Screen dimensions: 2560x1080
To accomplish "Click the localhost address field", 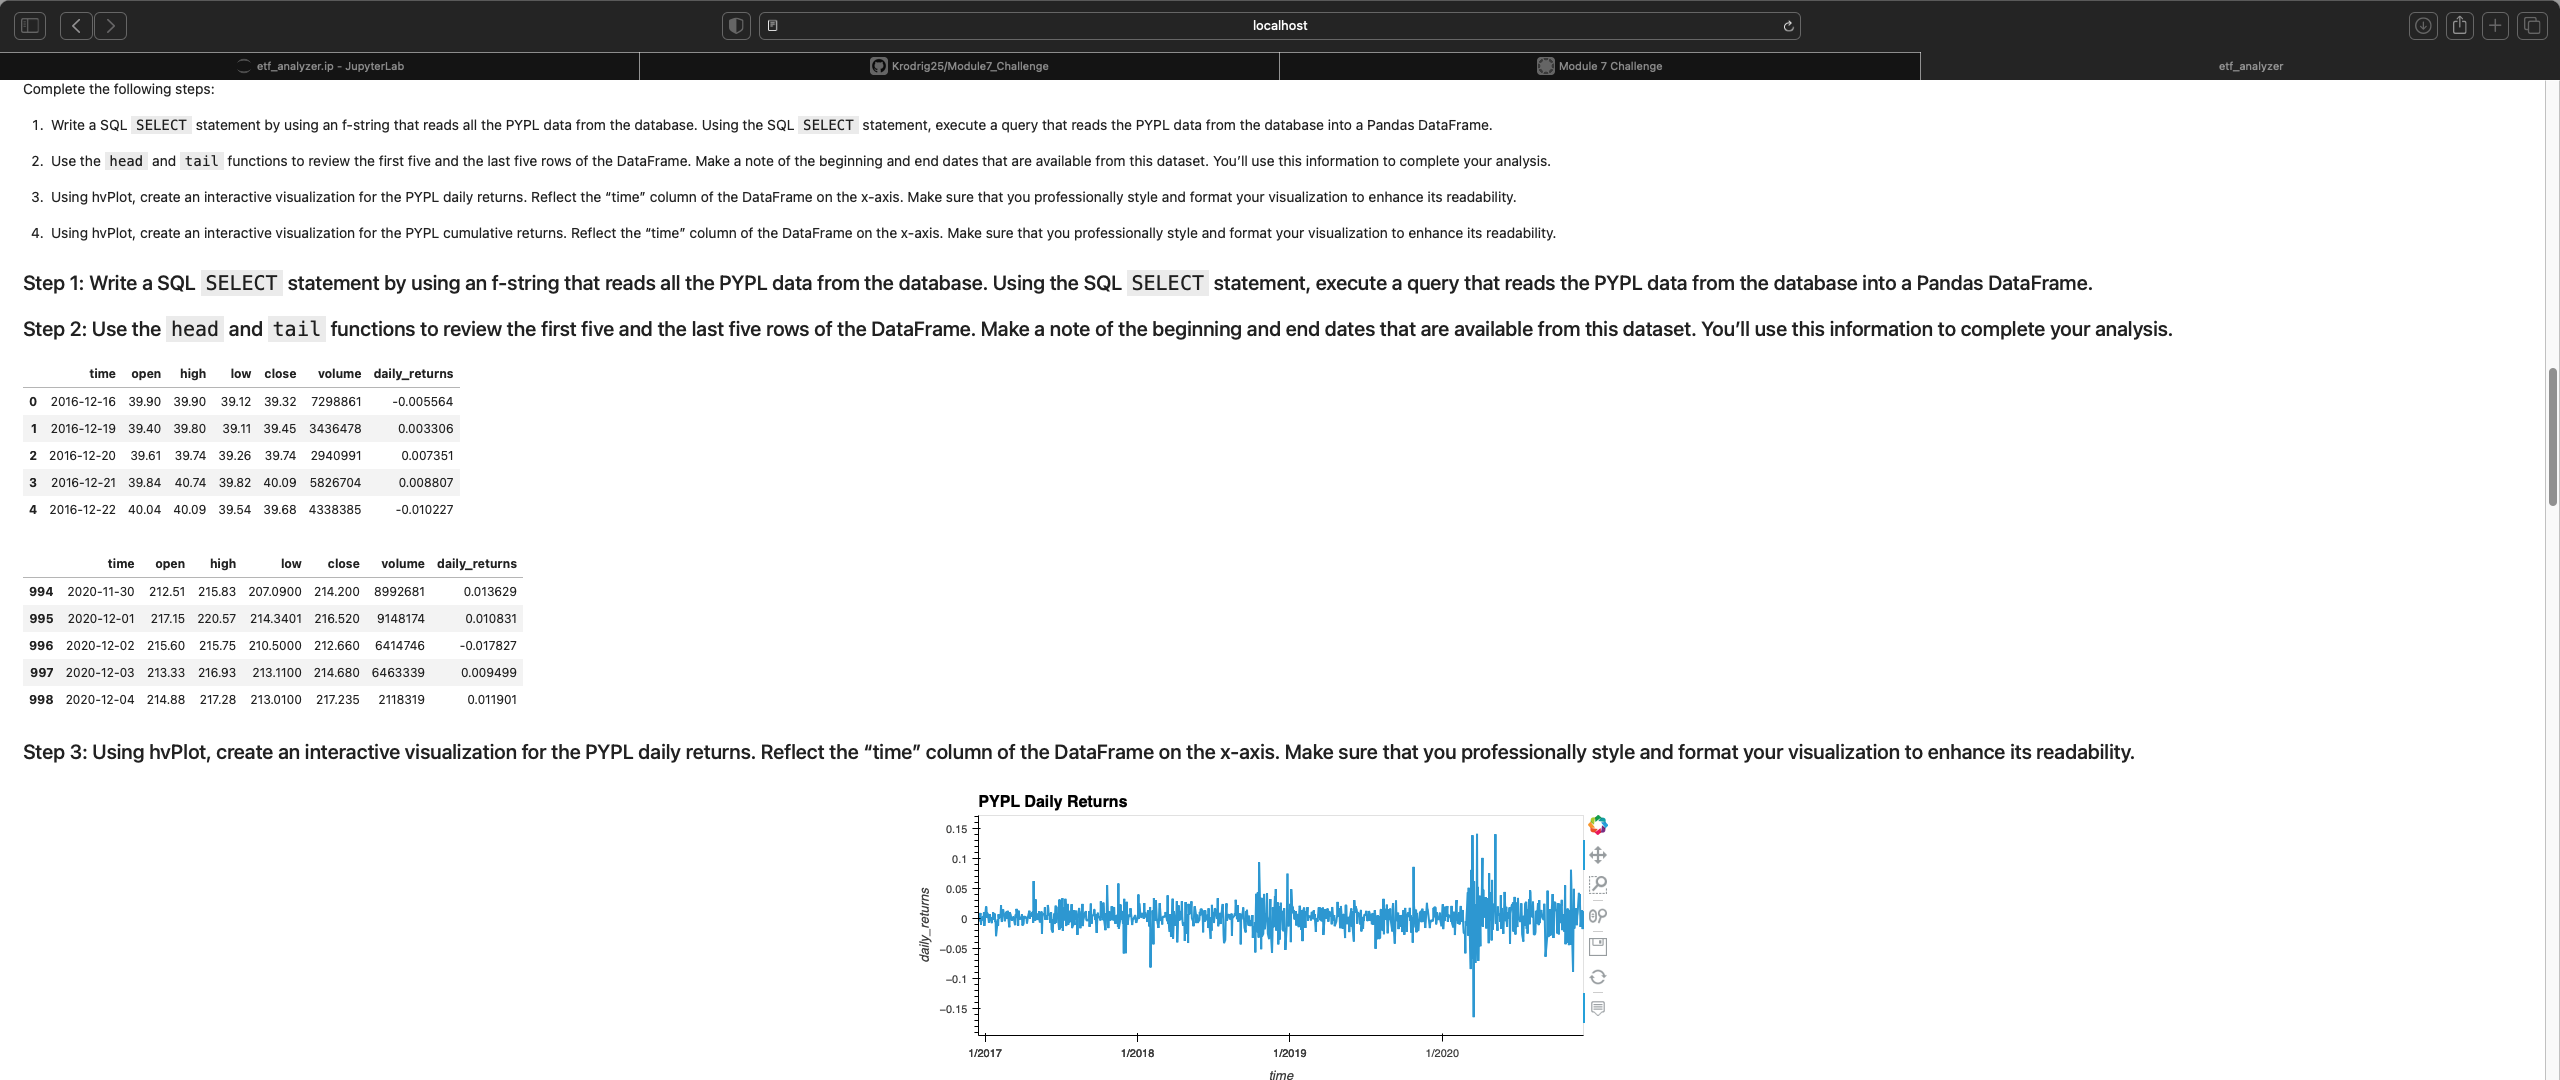I will point(1280,26).
